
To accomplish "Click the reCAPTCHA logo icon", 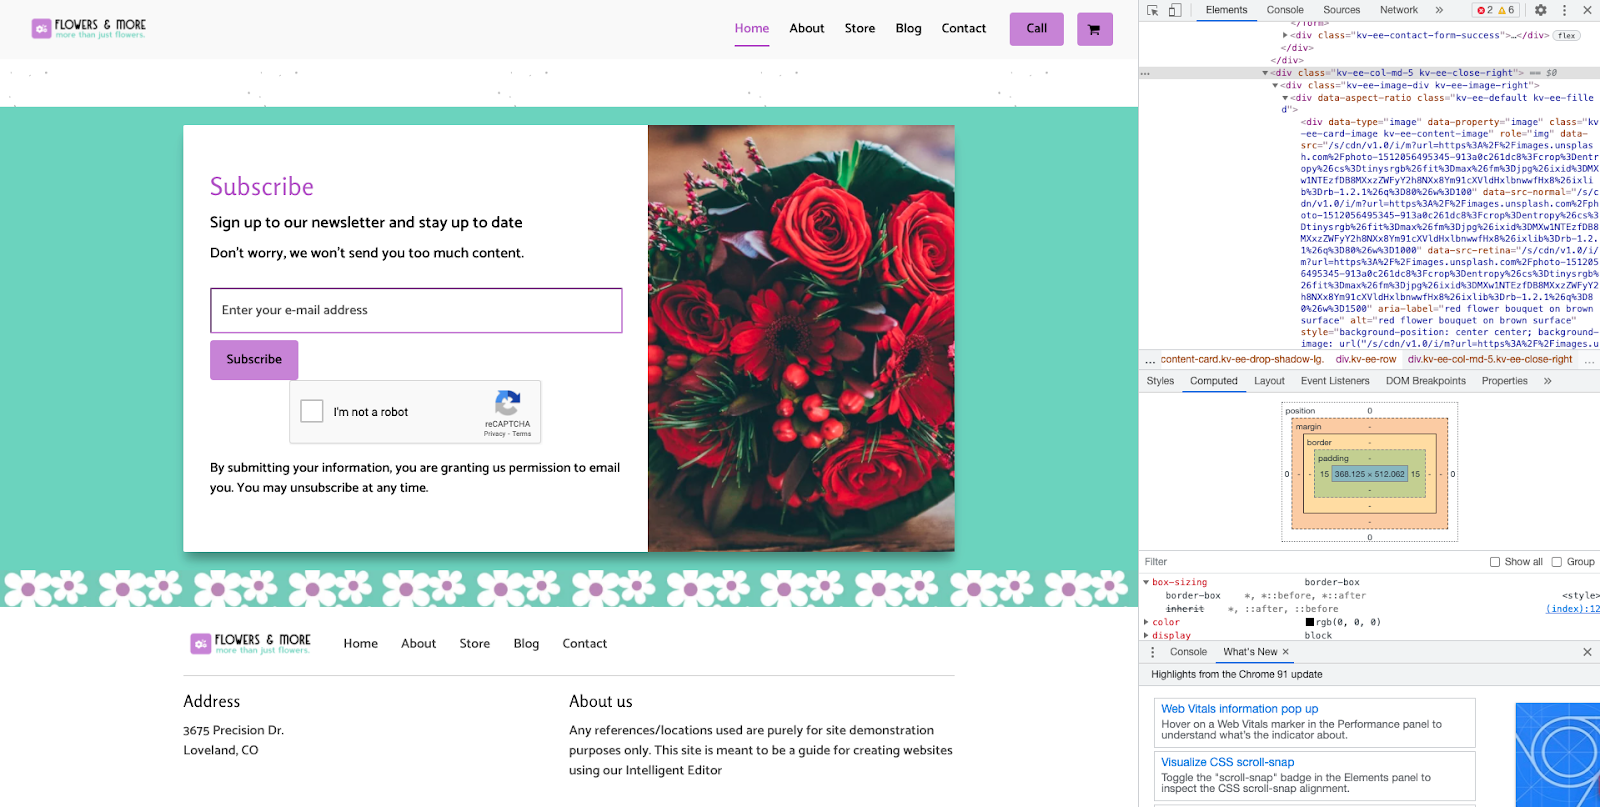I will click(x=508, y=403).
